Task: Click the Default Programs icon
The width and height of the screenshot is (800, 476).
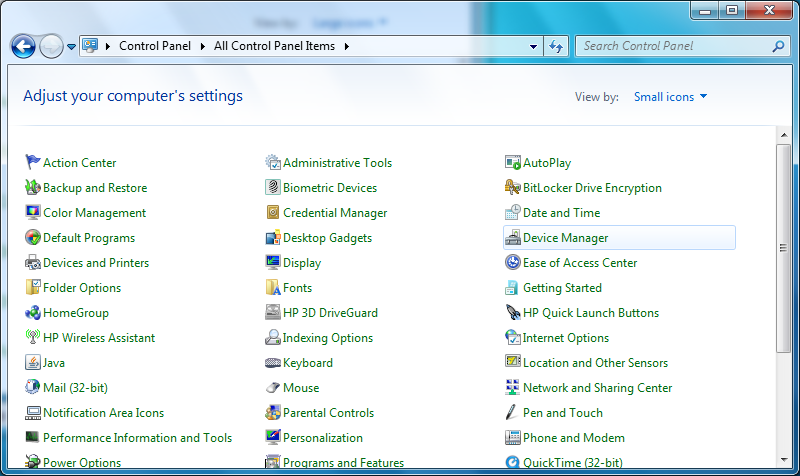Action: point(33,238)
